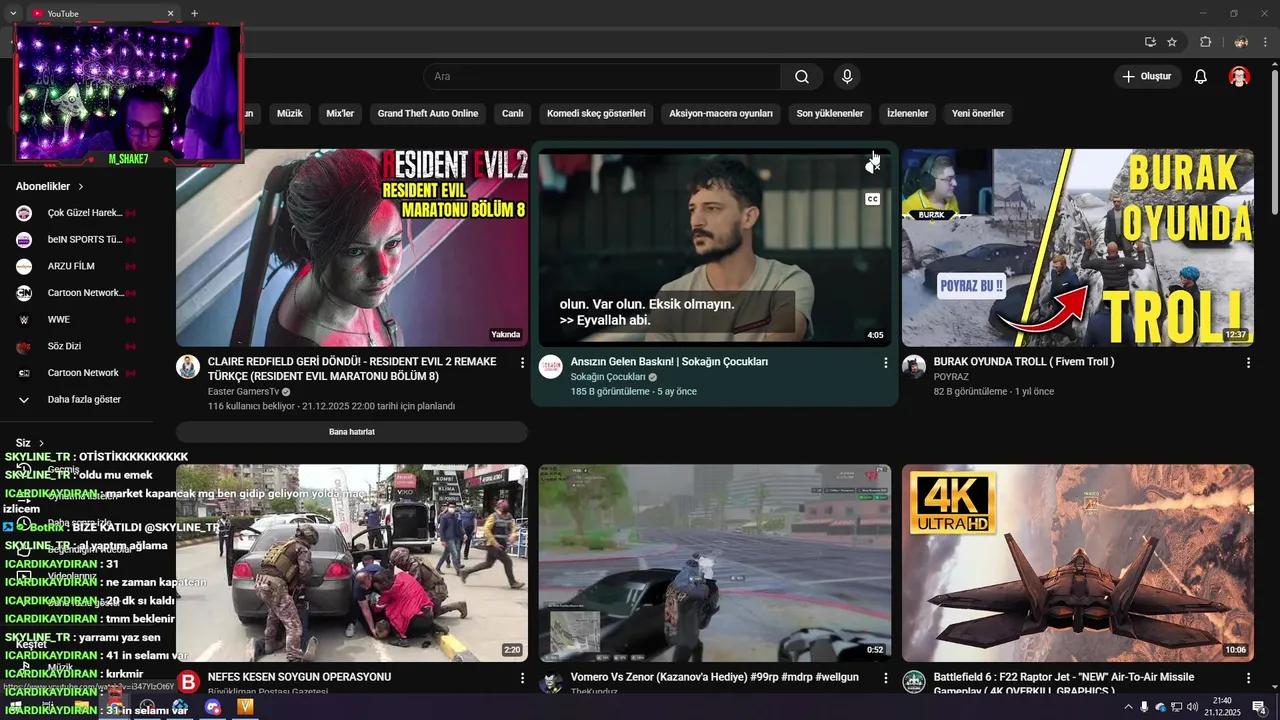
Task: Open the notifications bell
Action: [x=1201, y=77]
